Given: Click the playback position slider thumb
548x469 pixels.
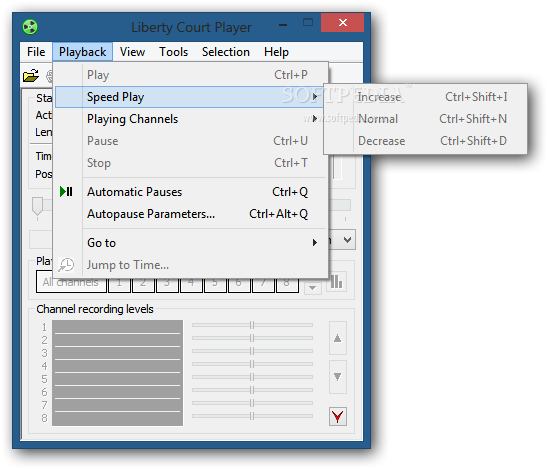Looking at the screenshot, I should point(37,207).
